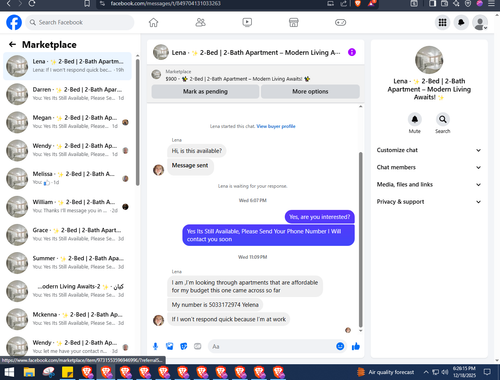The image size is (500, 380).
Task: Attach a file with the image icon
Action: coord(169,346)
